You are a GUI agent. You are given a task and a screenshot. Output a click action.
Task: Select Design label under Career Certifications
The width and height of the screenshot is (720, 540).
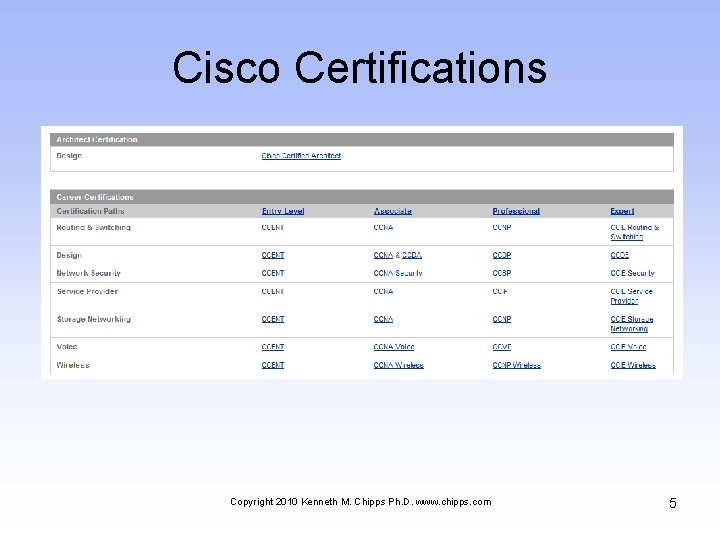pyautogui.click(x=69, y=255)
